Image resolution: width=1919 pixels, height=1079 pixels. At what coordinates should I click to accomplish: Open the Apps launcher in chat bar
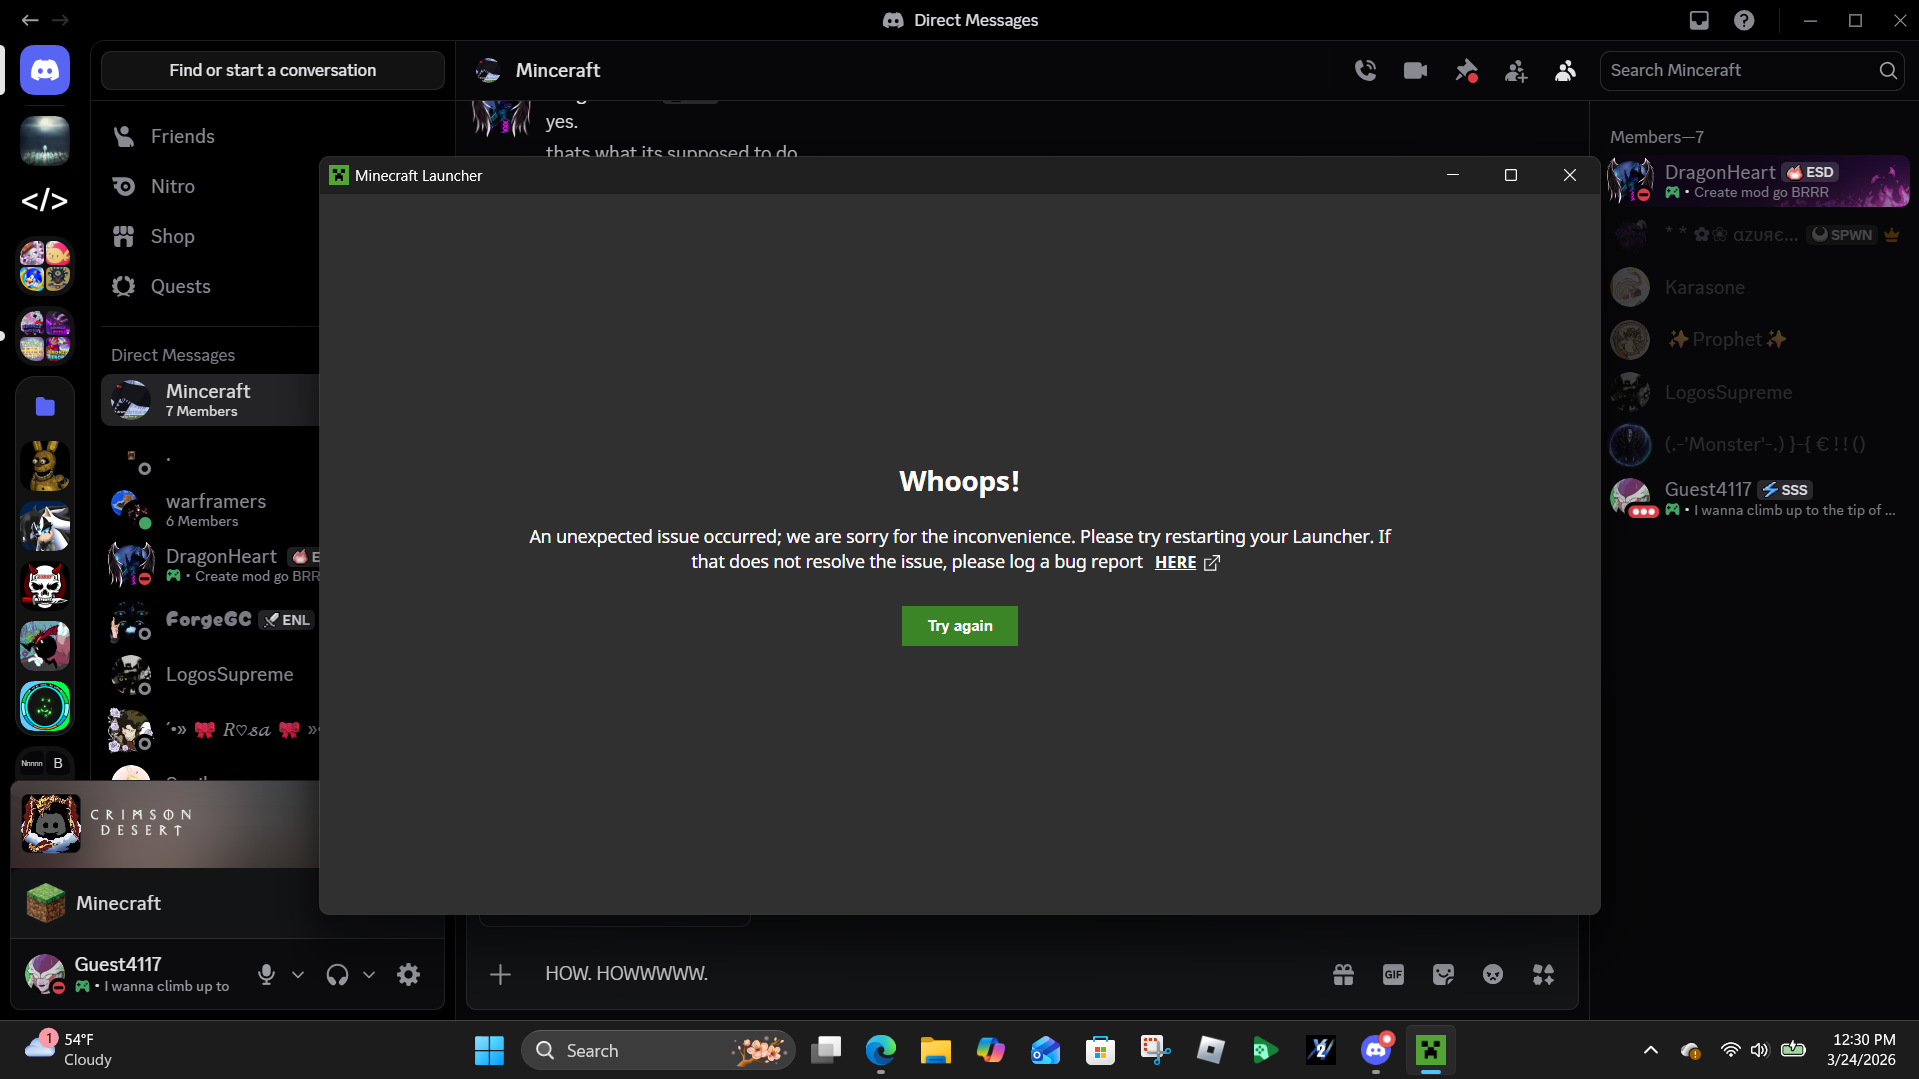1543,974
